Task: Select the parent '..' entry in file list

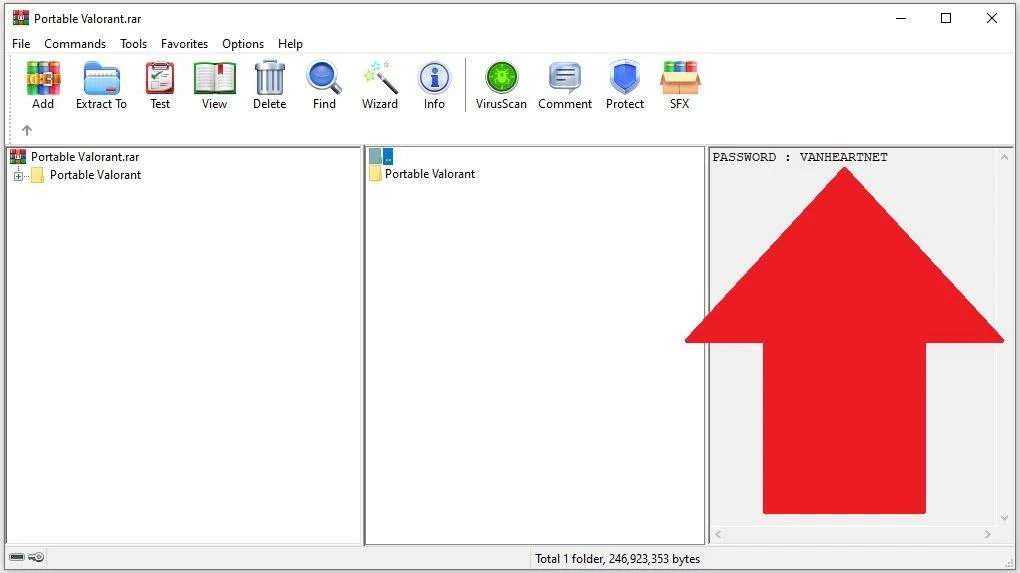Action: pos(381,156)
